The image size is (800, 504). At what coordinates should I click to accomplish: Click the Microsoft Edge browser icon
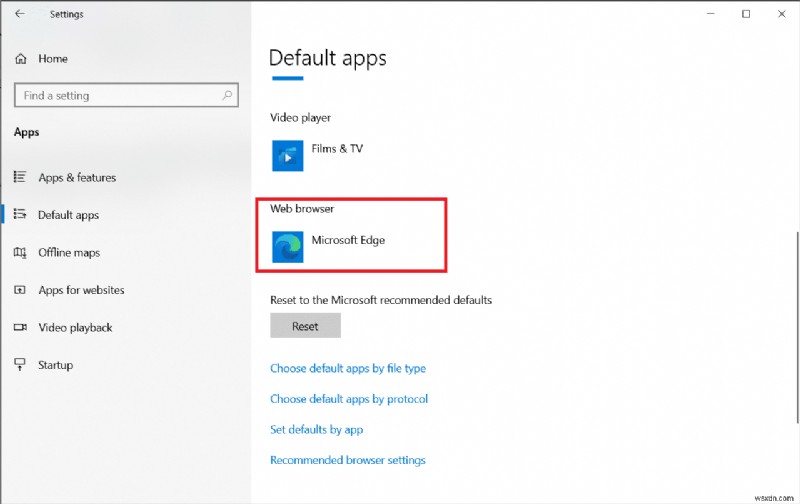click(x=288, y=247)
